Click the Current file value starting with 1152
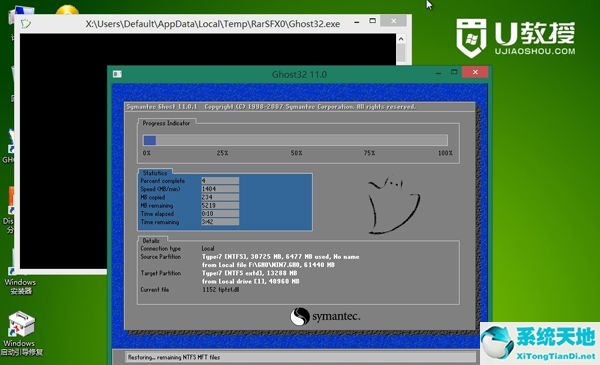 click(221, 290)
